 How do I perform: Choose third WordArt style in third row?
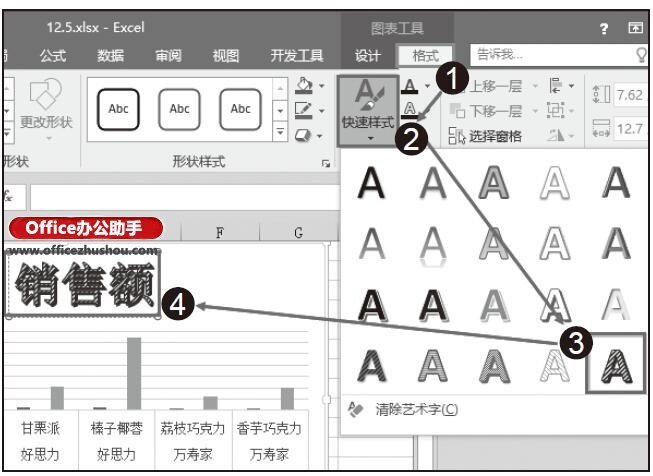coord(494,306)
